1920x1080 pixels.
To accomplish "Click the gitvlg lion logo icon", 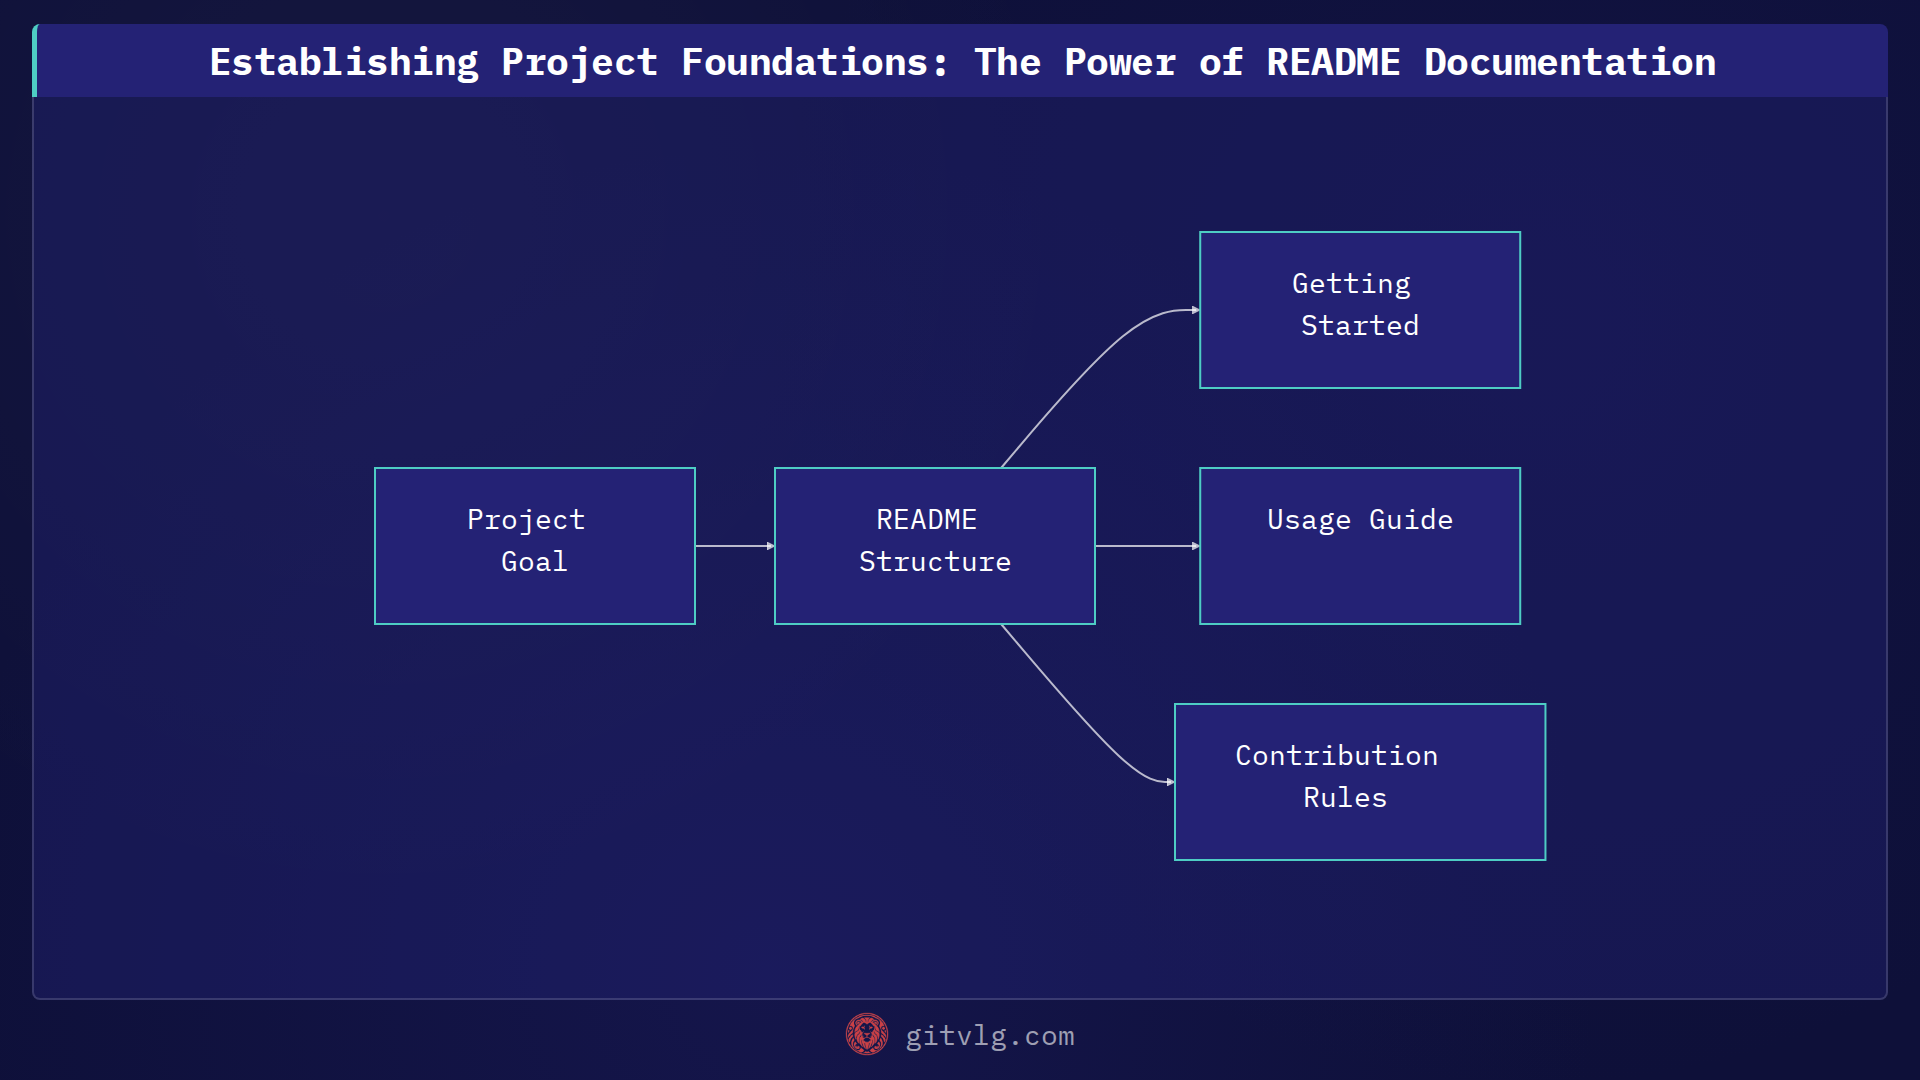I will (x=867, y=1035).
